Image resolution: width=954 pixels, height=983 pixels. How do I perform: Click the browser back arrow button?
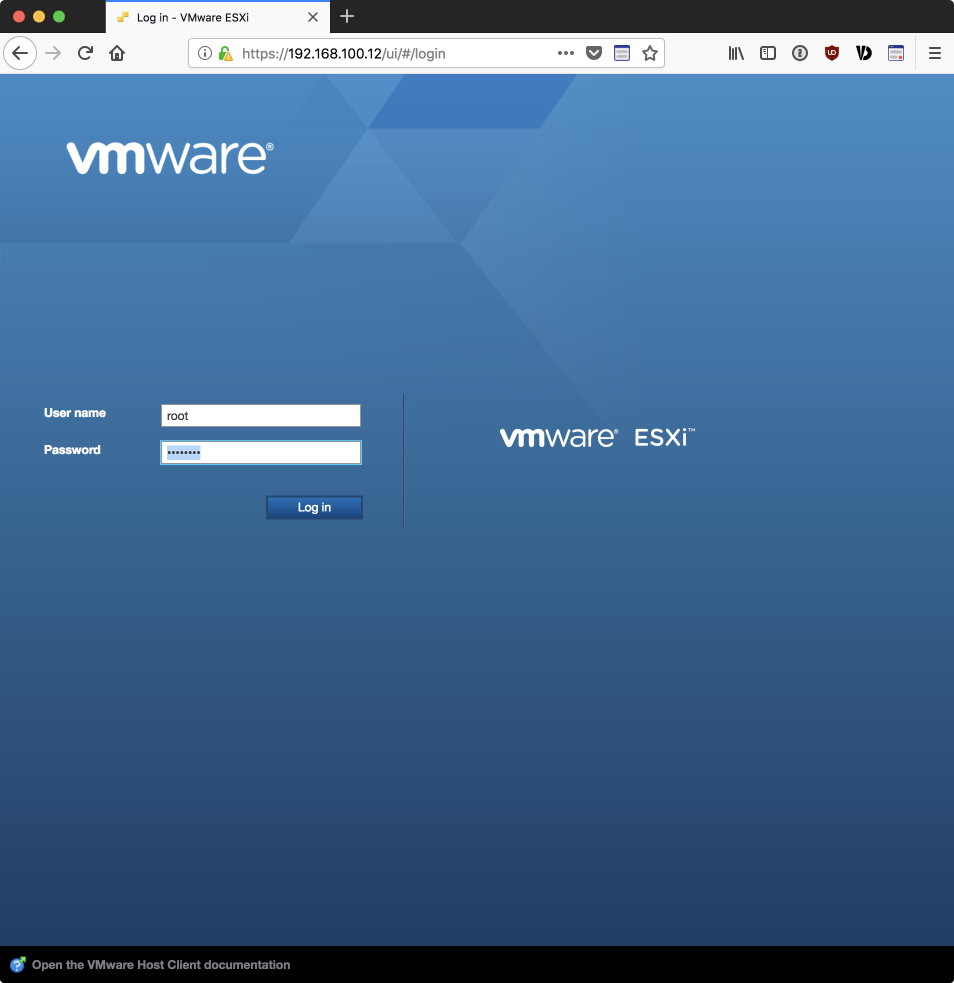pos(20,54)
